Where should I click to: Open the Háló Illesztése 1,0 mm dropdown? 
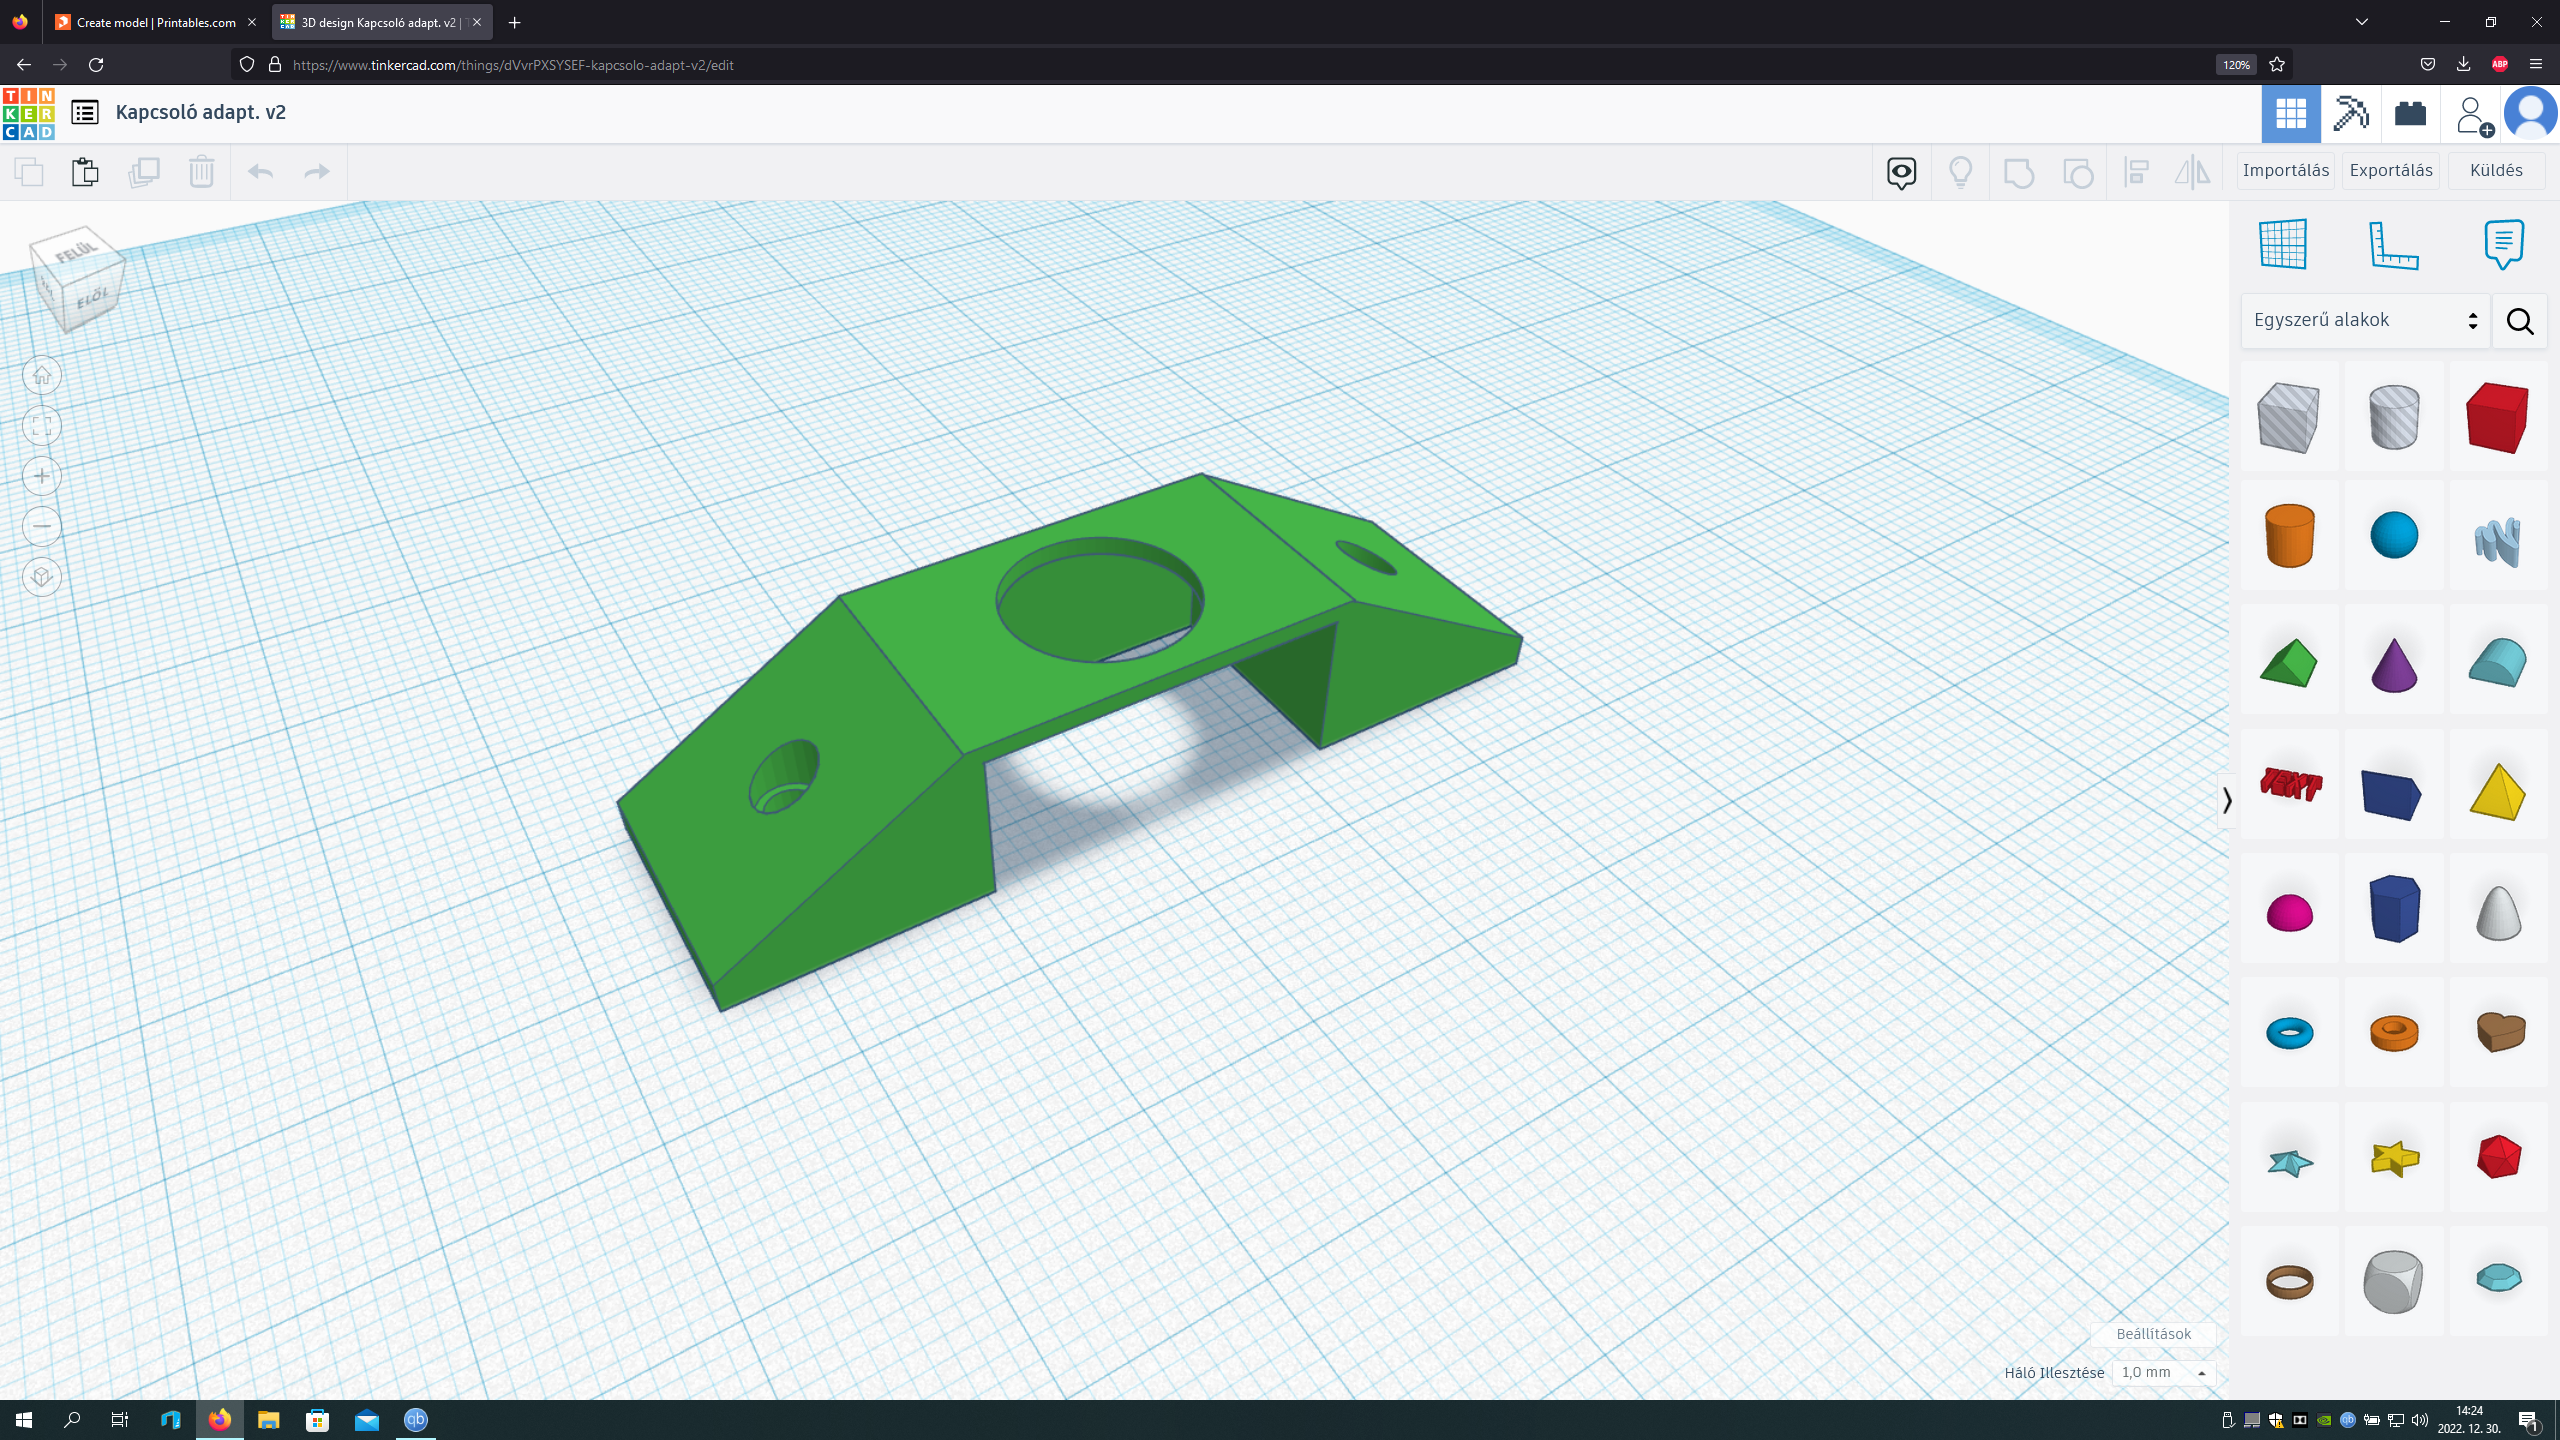pyautogui.click(x=2163, y=1373)
